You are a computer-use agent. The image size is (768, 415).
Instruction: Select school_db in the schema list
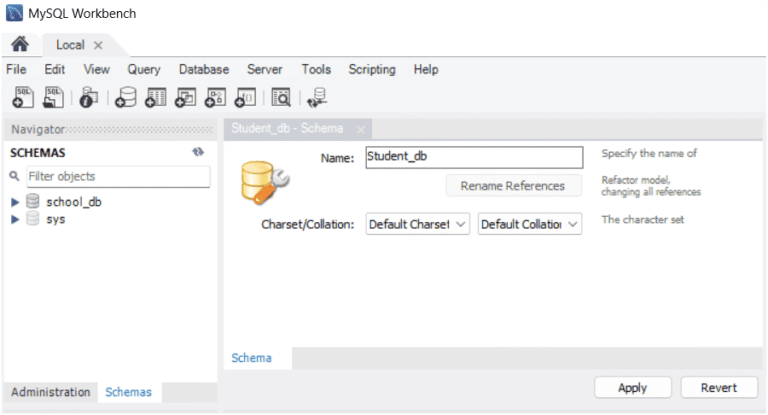point(74,202)
